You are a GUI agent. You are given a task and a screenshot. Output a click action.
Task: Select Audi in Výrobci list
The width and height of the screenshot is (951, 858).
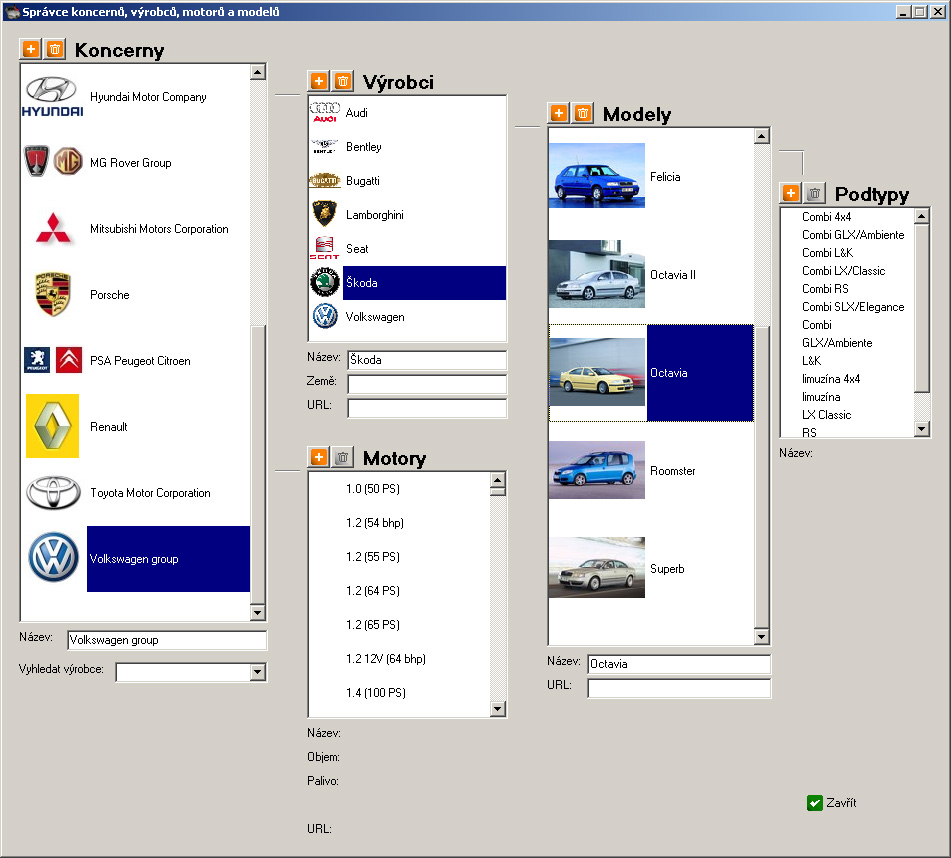click(357, 113)
